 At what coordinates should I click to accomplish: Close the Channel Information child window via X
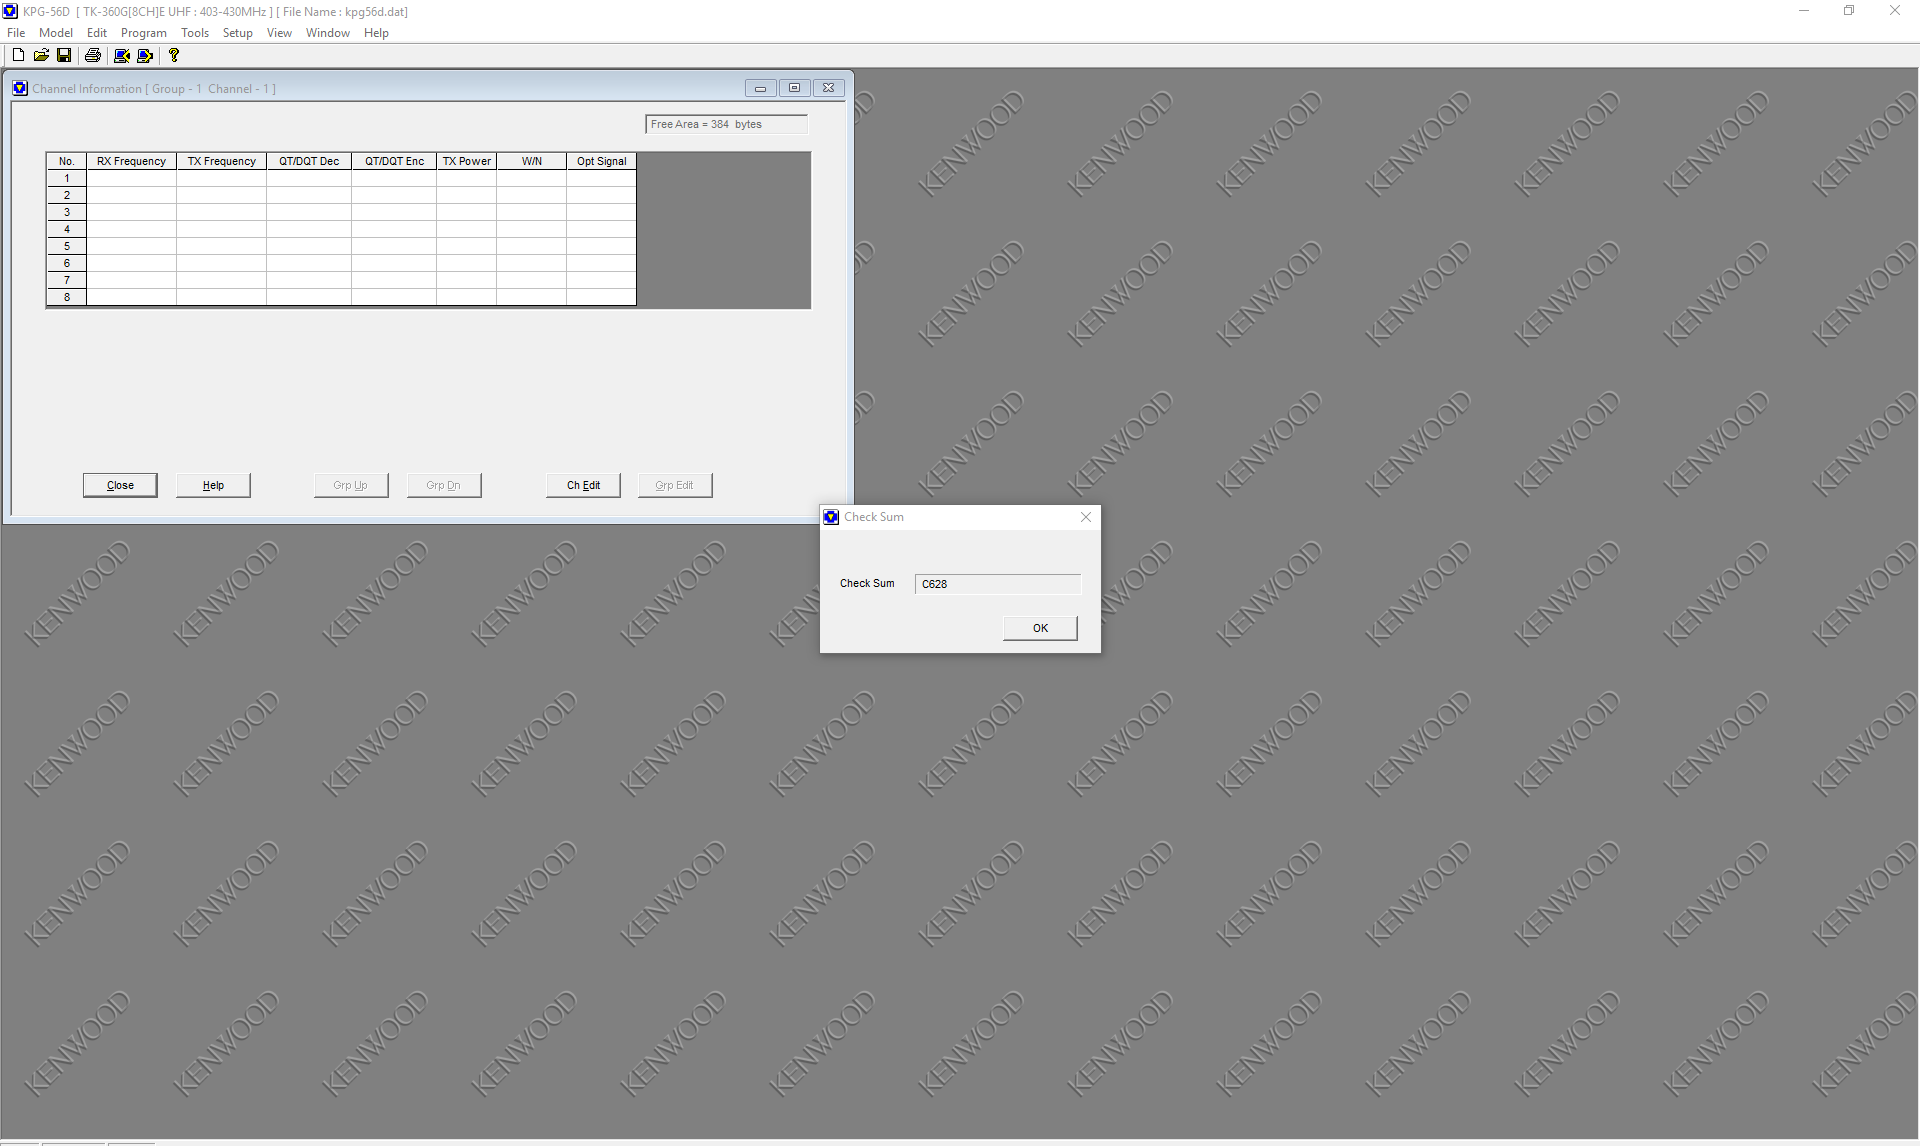coord(829,88)
